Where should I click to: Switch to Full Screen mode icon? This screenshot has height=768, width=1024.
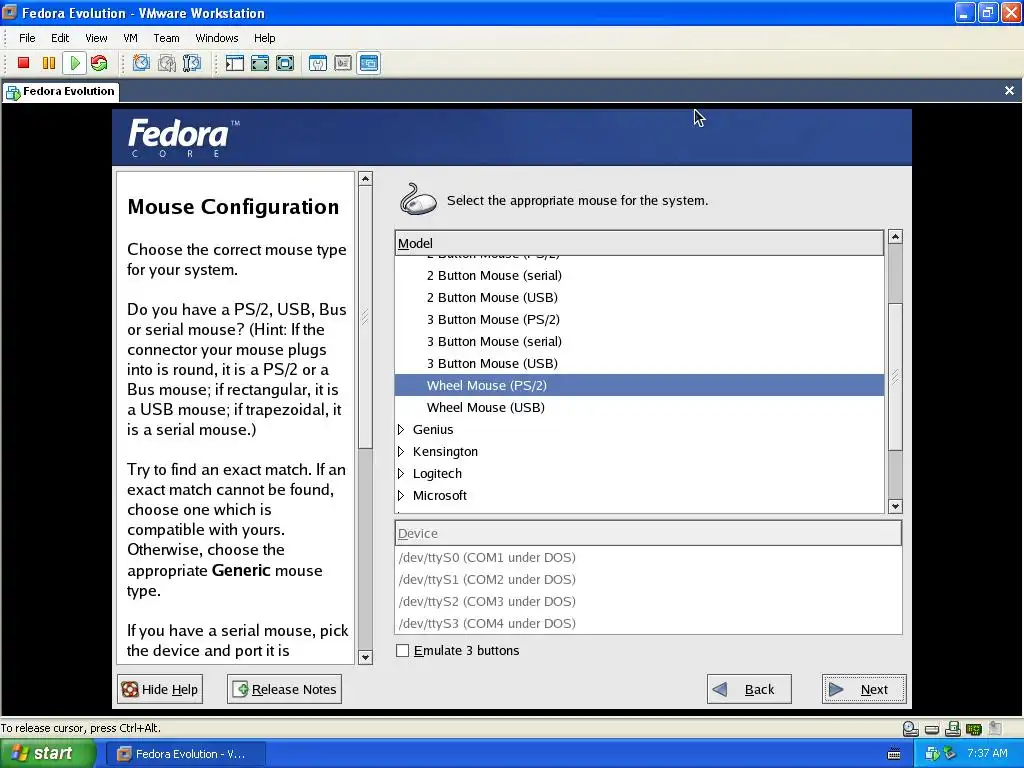point(285,63)
